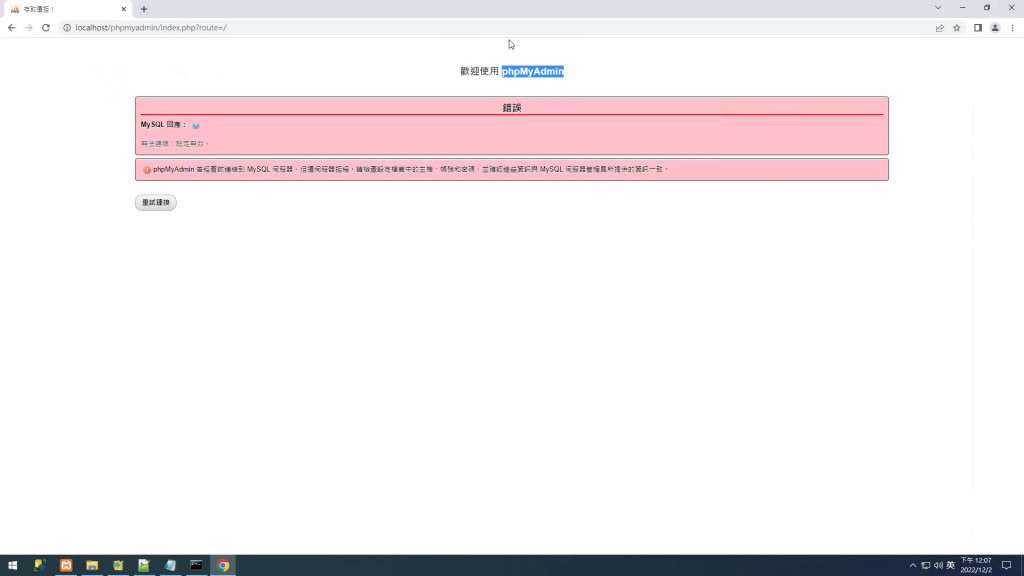Focus the address bar showing localhost/phpmyadmin
Screen dimensions: 1024x576
[496, 27]
